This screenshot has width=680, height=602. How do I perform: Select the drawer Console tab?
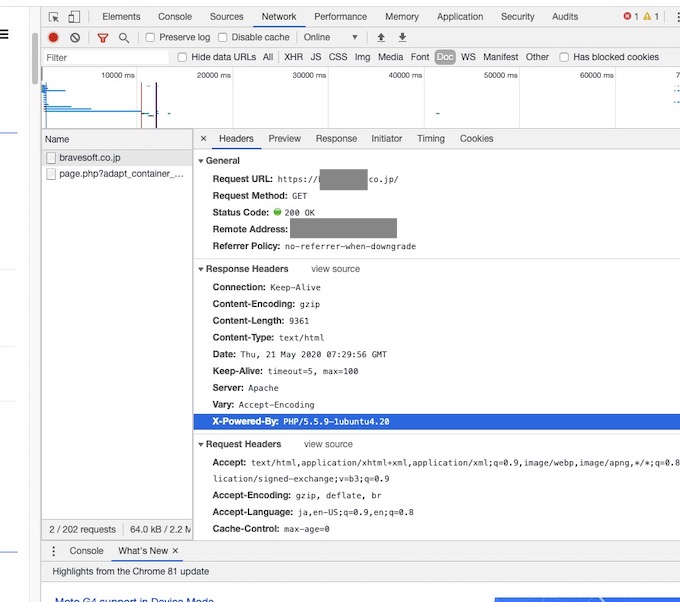(x=86, y=551)
